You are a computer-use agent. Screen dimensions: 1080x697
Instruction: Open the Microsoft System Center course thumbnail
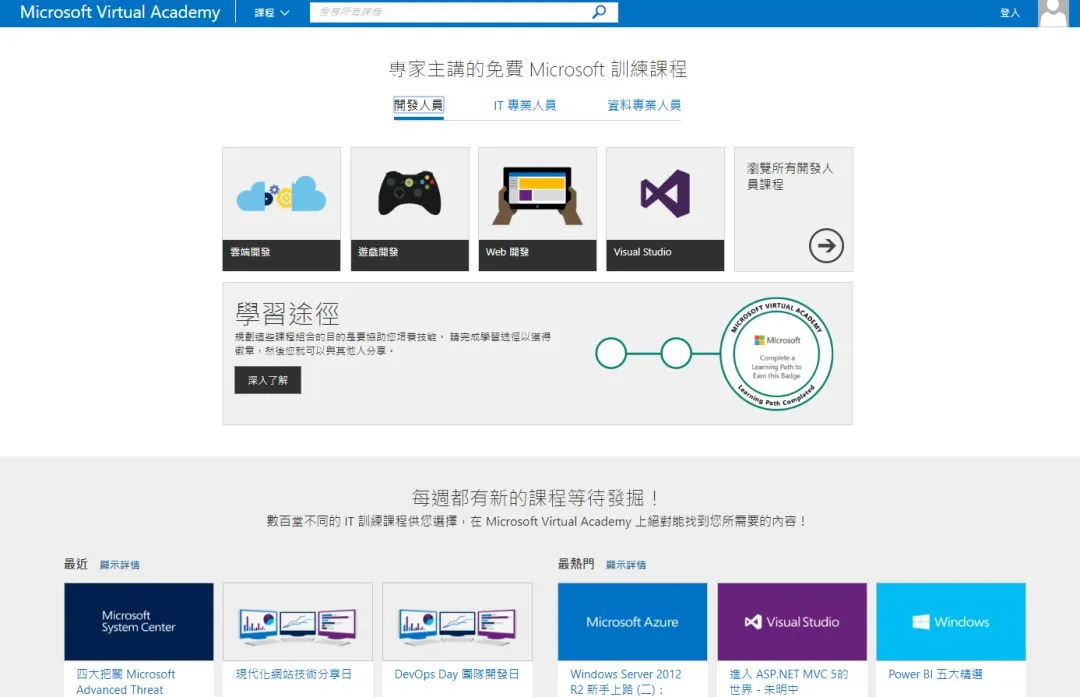[x=138, y=622]
